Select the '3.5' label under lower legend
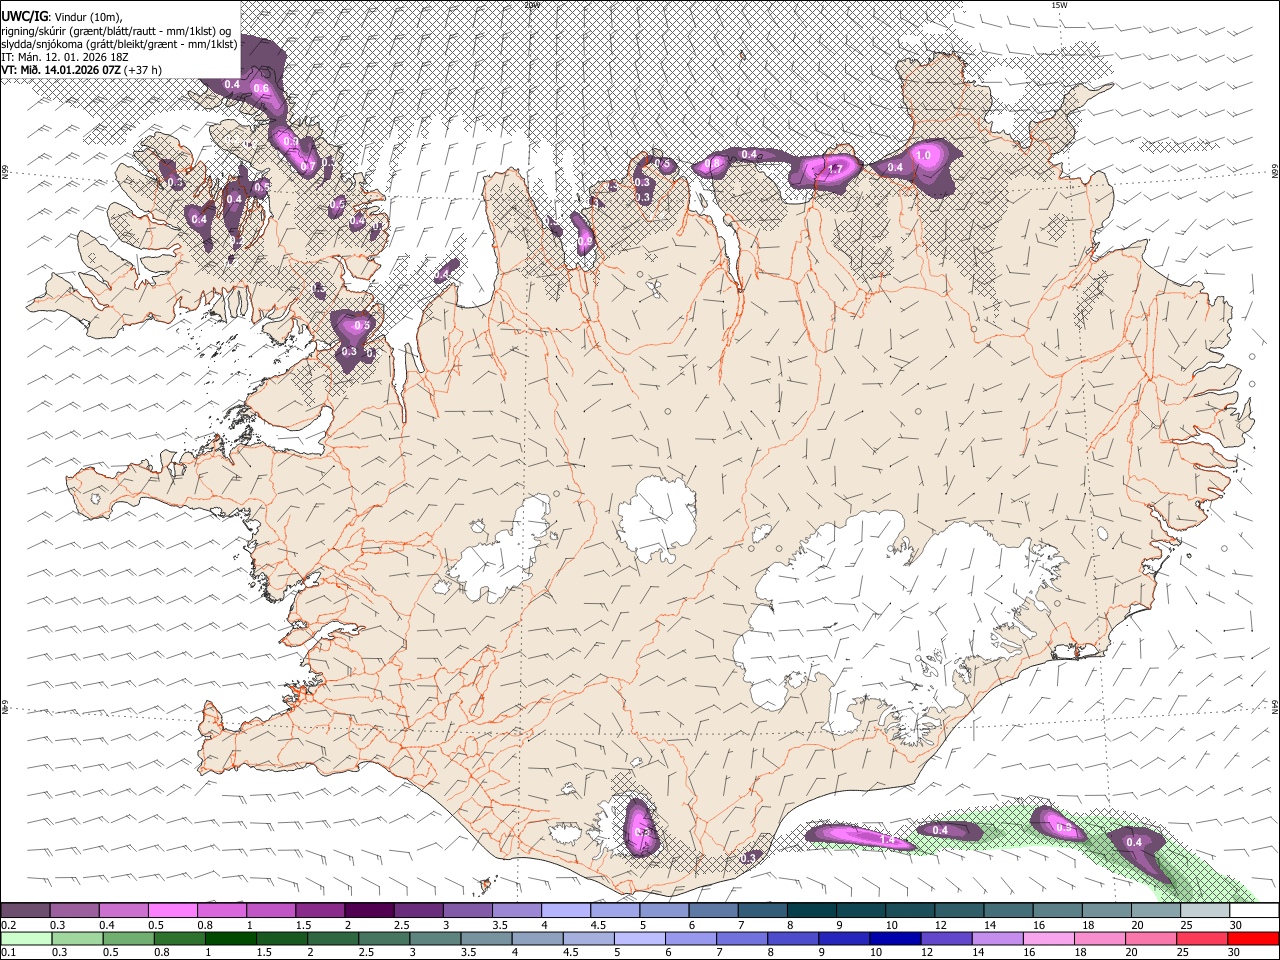Viewport: 1280px width, 960px height. (x=468, y=952)
